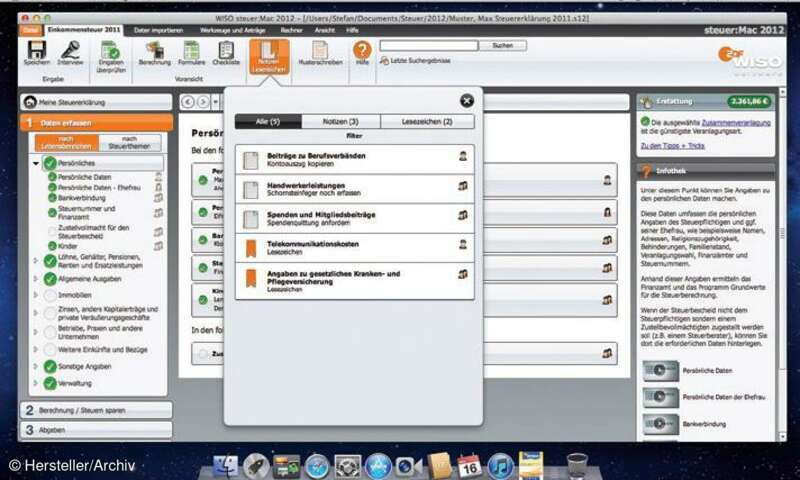This screenshot has width=800, height=480.
Task: Open the Checkliste clipboard icon
Action: tap(226, 50)
